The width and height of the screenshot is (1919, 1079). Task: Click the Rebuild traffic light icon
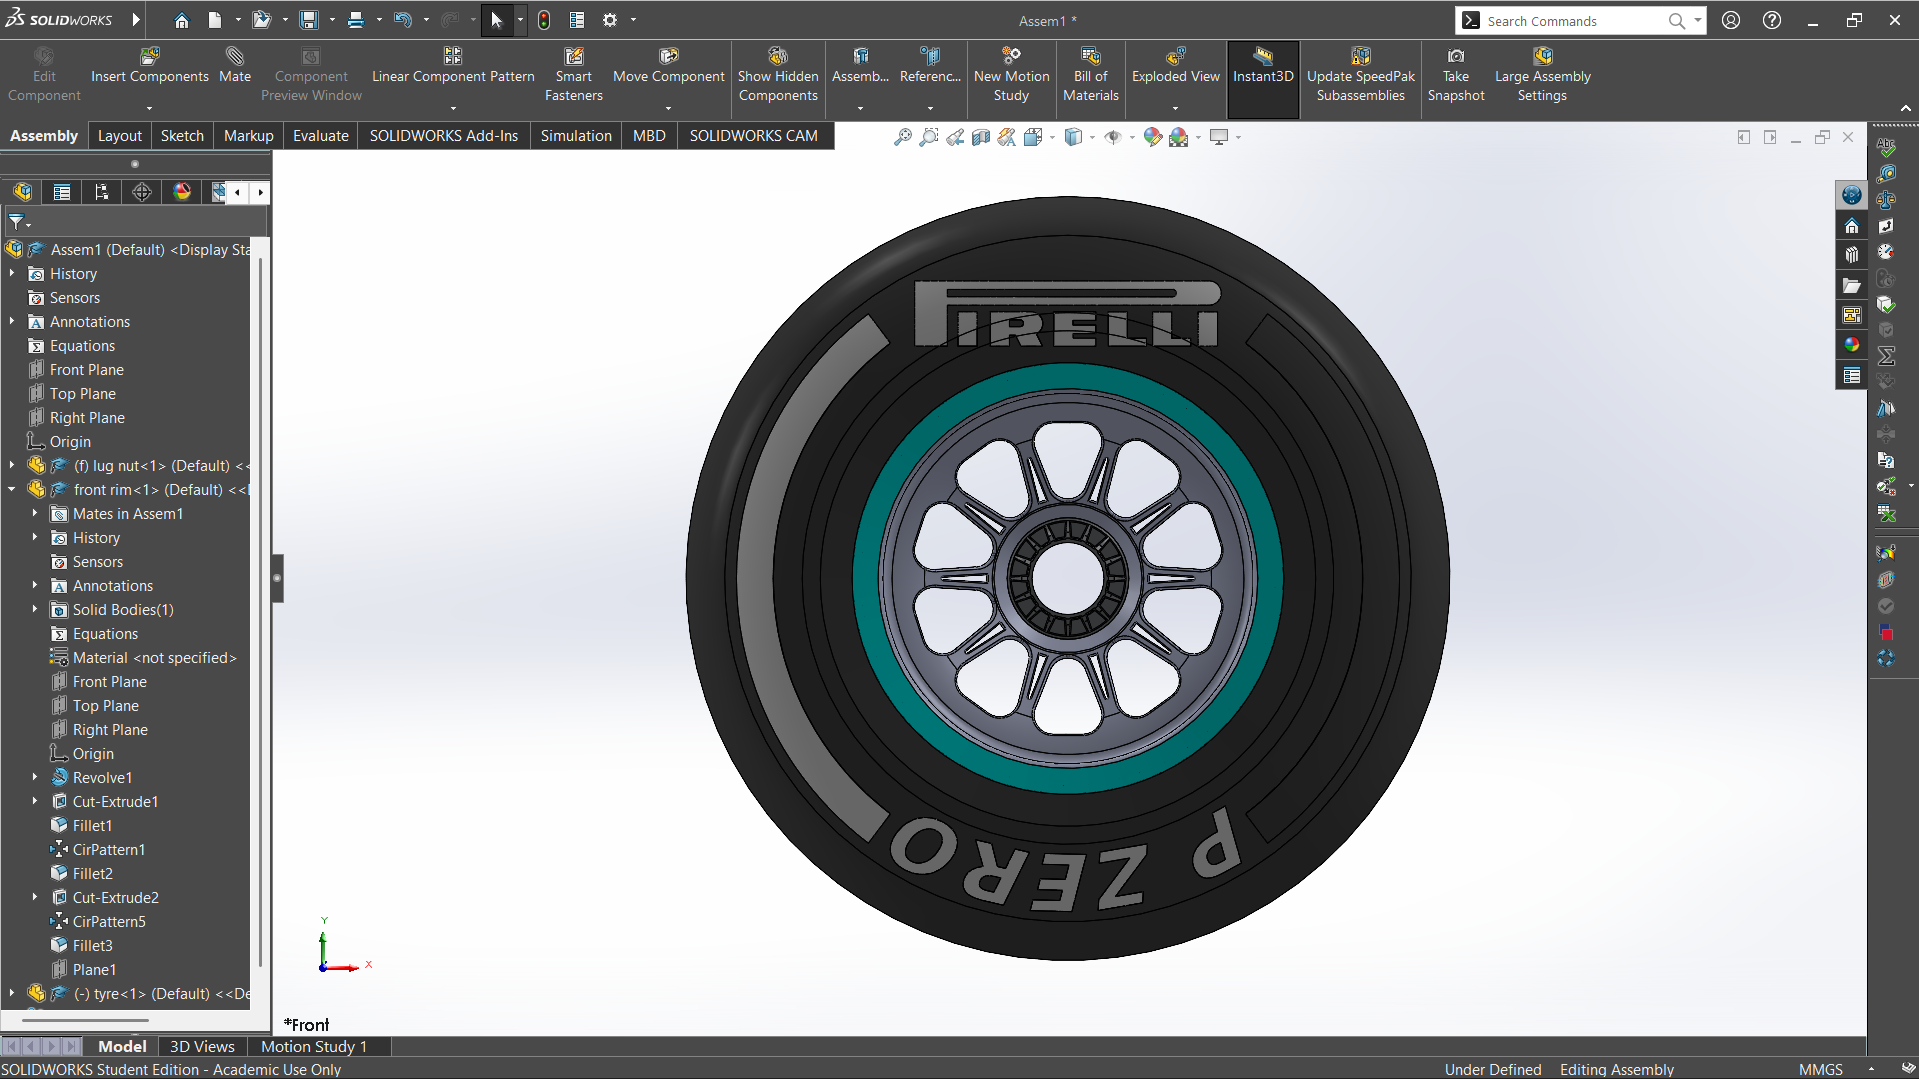[x=544, y=20]
